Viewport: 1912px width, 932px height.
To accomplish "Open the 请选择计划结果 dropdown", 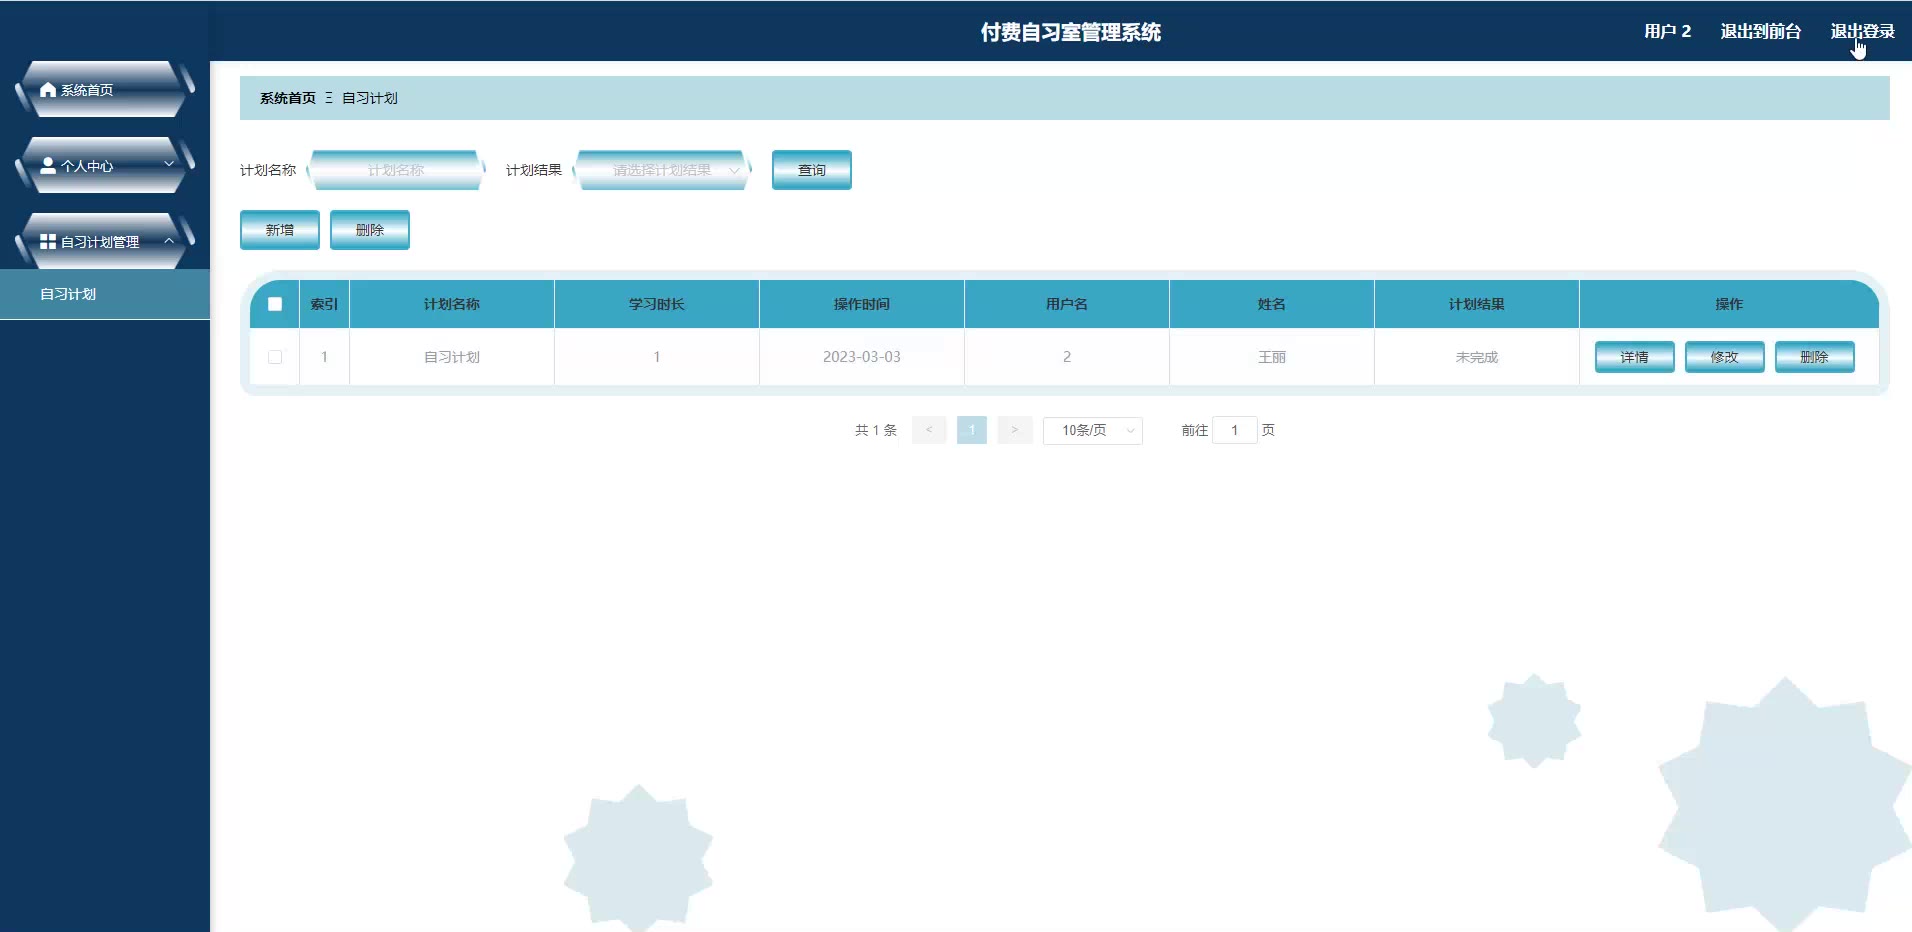I will [x=662, y=170].
